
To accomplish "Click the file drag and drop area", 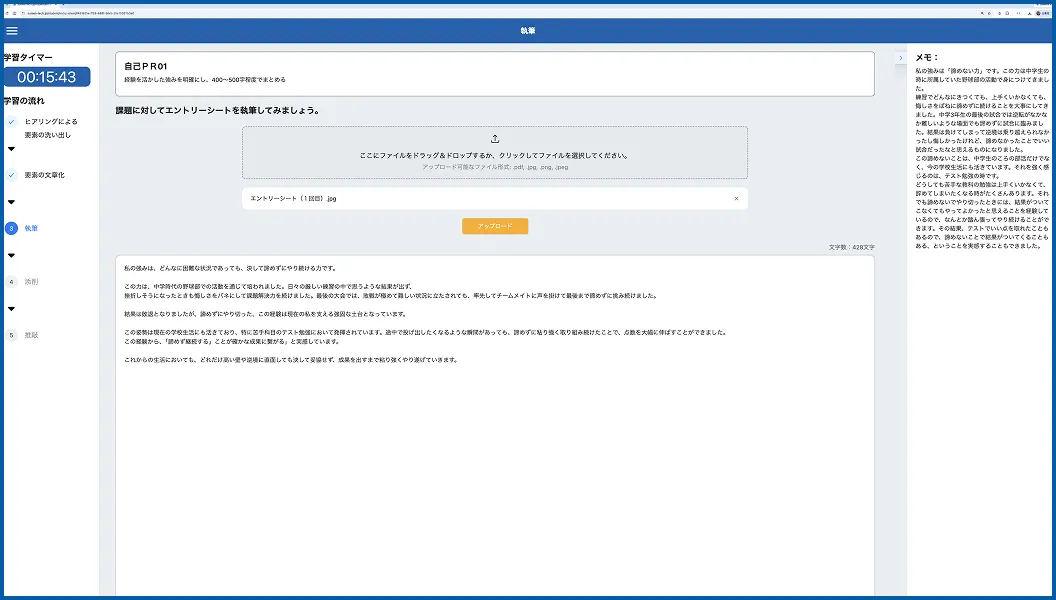I will [495, 152].
